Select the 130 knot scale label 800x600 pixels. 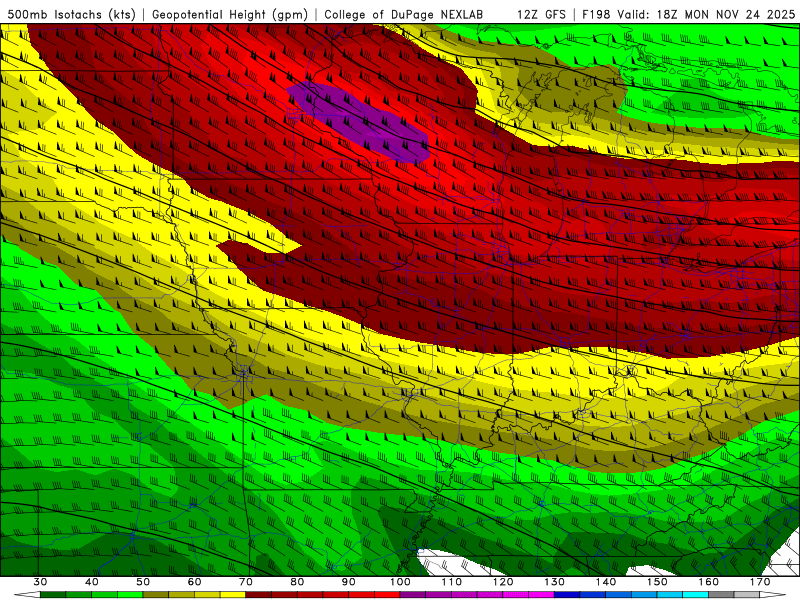(554, 582)
